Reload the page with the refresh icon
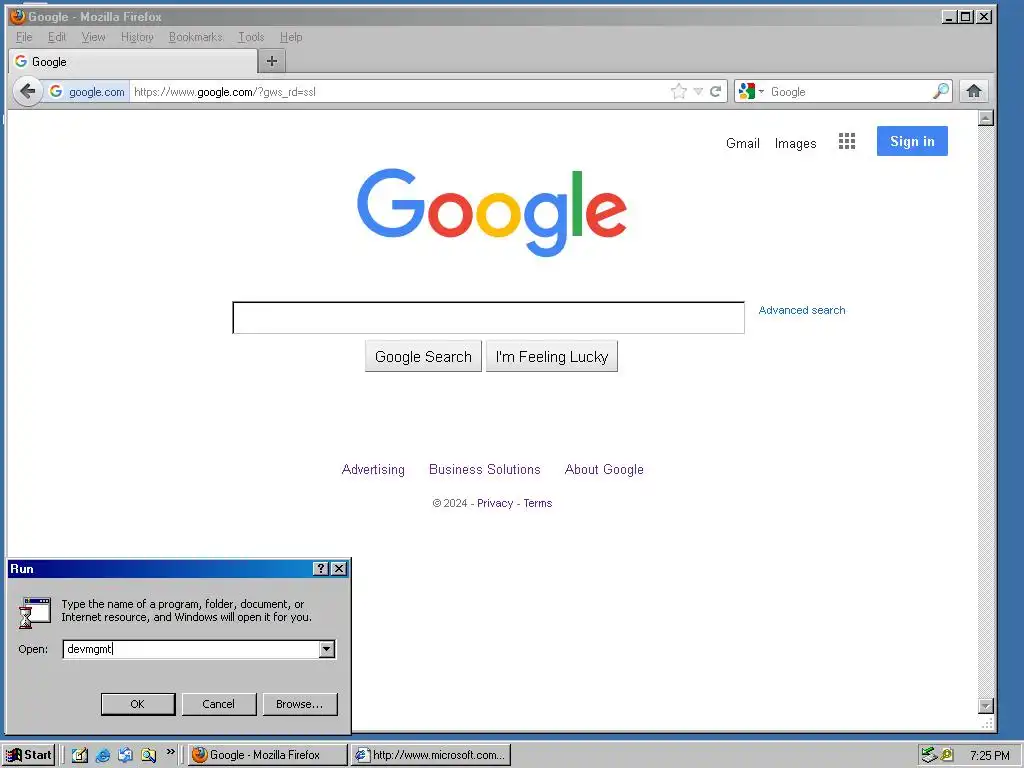Viewport: 1024px width, 768px height. 716,91
